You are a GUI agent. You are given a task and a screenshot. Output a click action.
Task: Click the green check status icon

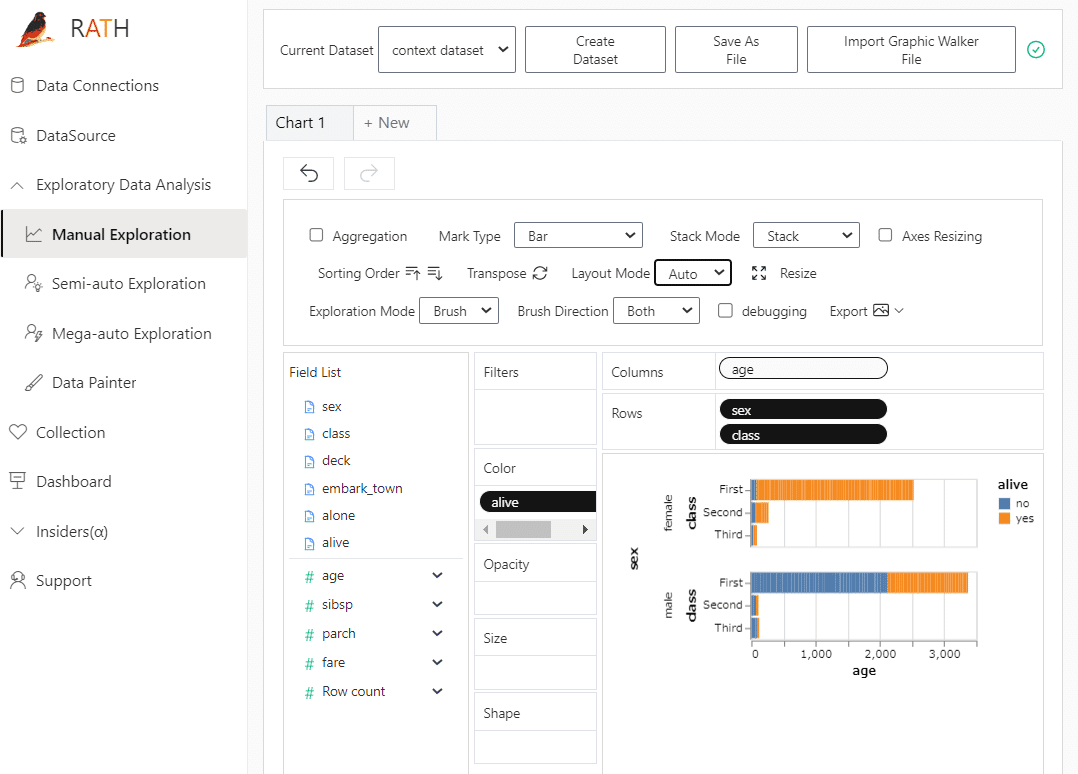(x=1035, y=49)
